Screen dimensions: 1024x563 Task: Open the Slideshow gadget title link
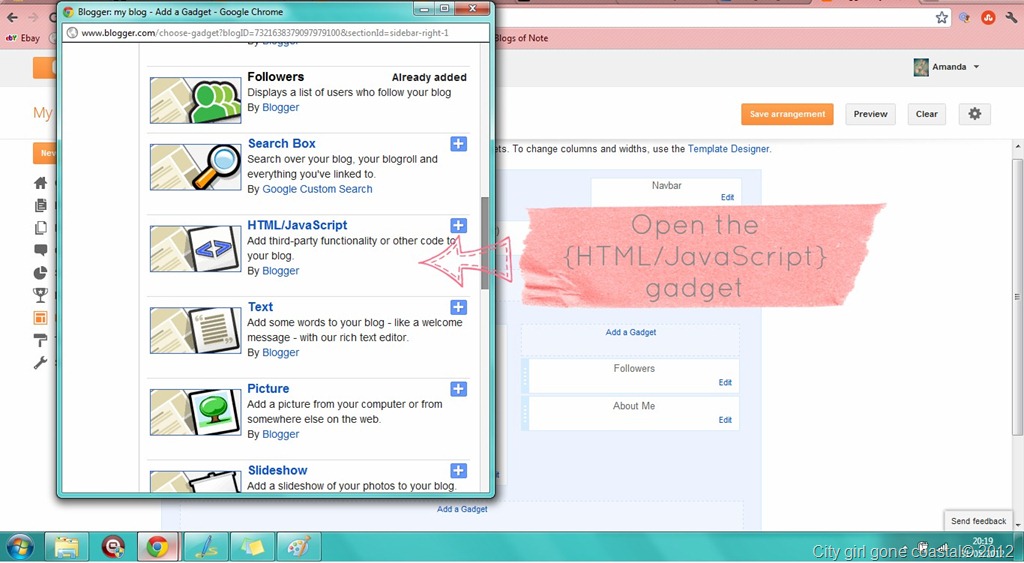click(x=277, y=470)
